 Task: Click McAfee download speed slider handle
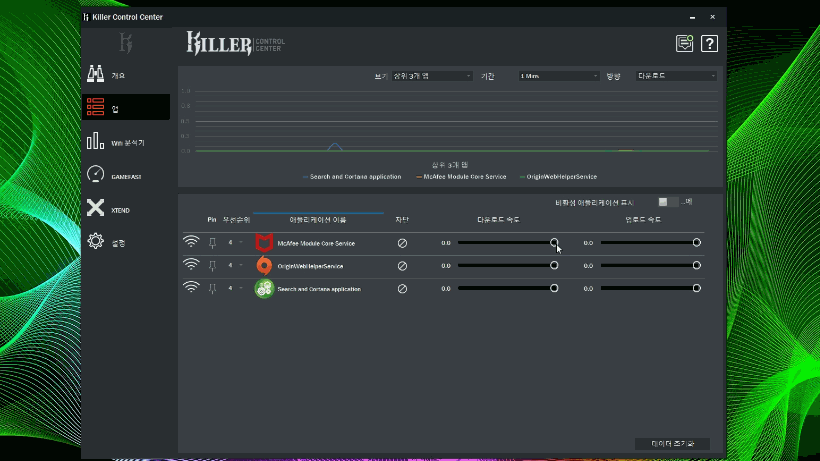coord(554,243)
